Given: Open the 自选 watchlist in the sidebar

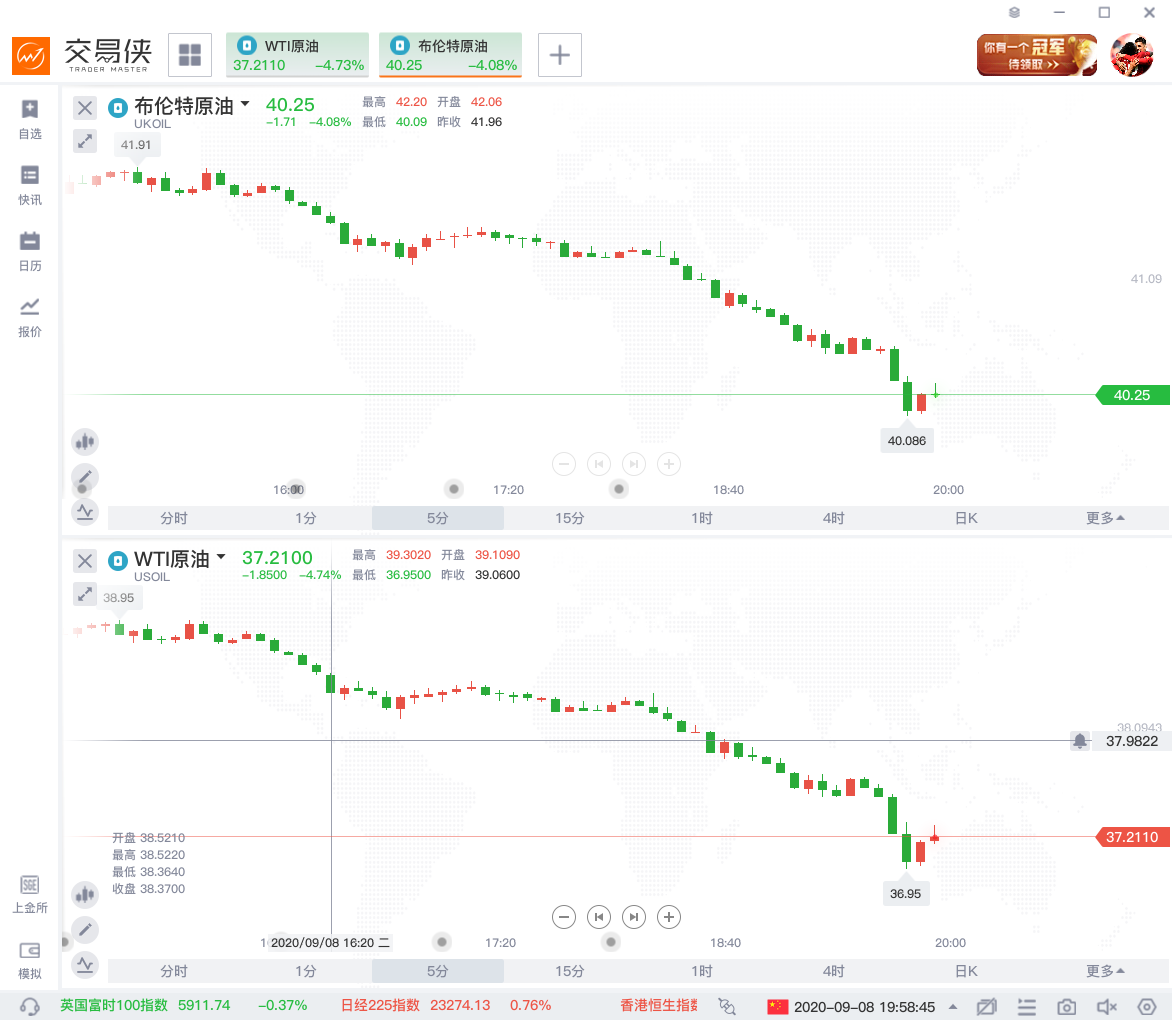Looking at the screenshot, I should click(x=30, y=118).
